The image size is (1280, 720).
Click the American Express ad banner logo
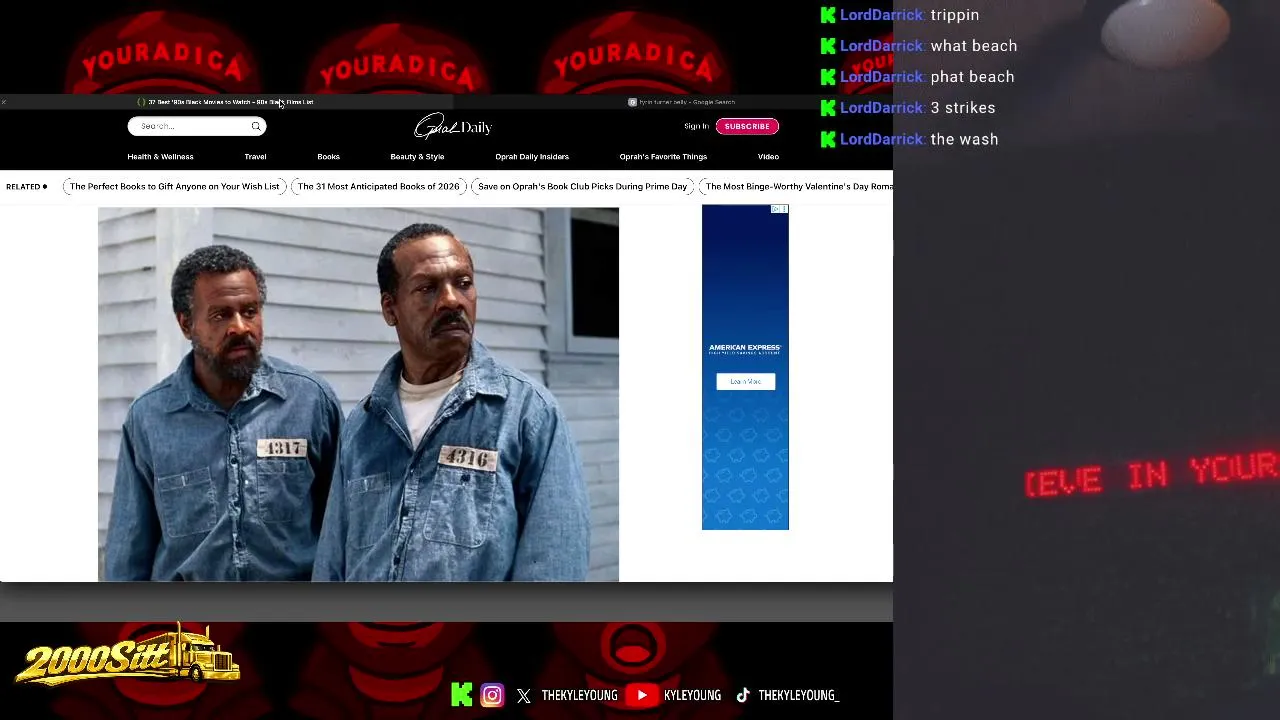(x=745, y=349)
